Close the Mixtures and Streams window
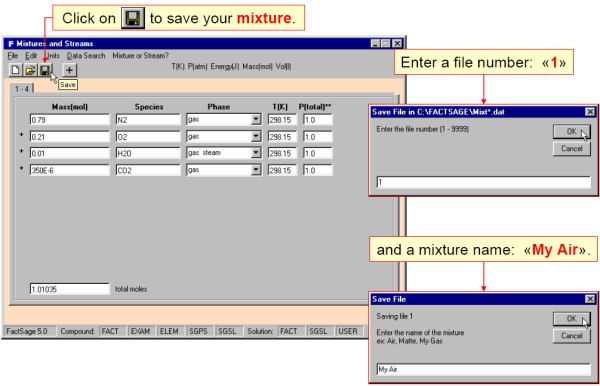This screenshot has height=386, width=600. [398, 44]
